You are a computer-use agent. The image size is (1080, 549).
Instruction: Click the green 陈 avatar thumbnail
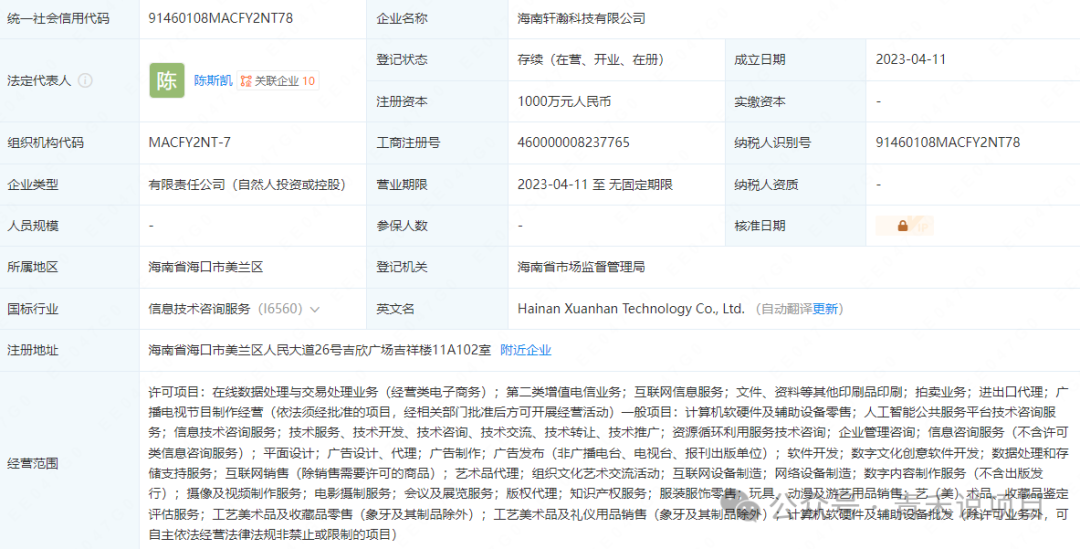tap(167, 81)
